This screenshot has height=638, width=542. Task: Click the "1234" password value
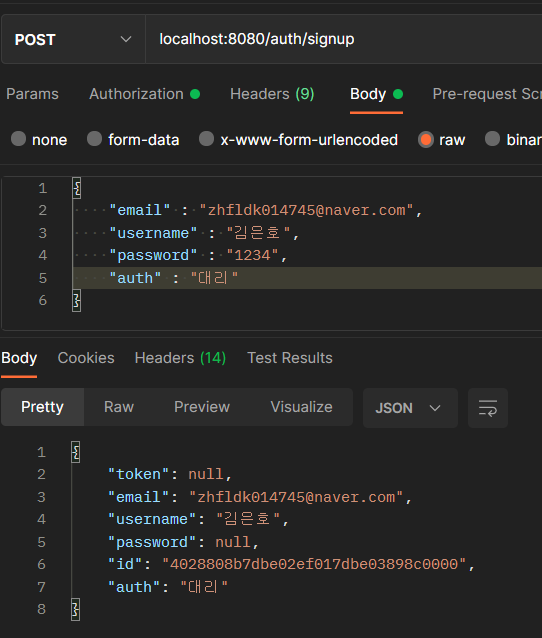252,256
